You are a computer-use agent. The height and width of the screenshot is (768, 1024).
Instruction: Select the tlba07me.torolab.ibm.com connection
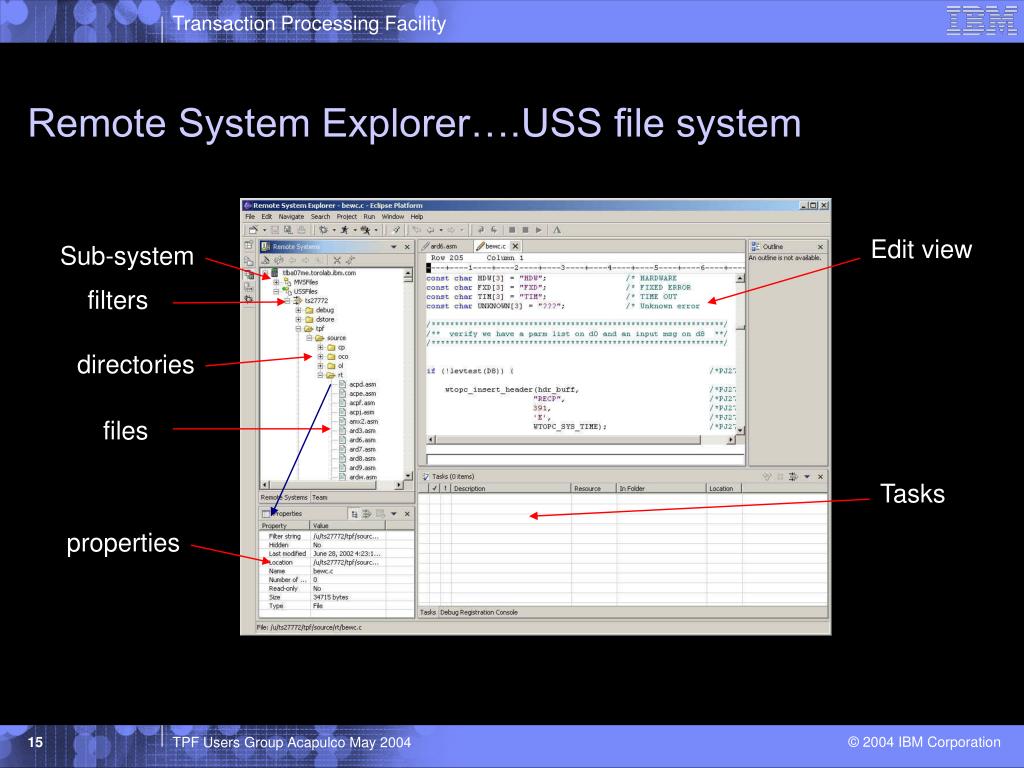tap(319, 273)
